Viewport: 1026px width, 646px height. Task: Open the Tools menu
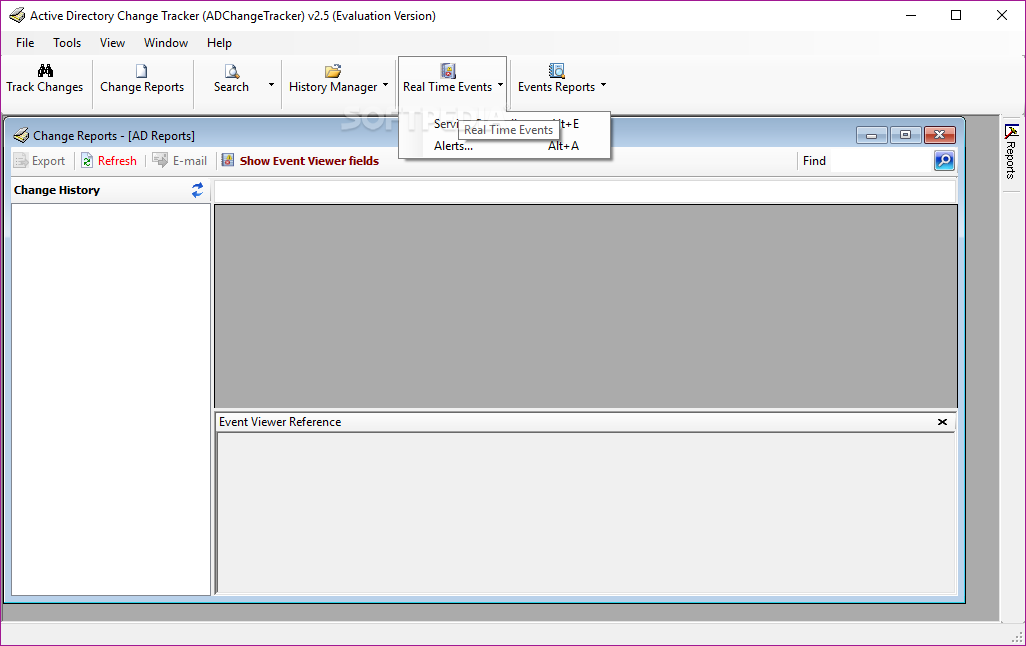tap(67, 43)
